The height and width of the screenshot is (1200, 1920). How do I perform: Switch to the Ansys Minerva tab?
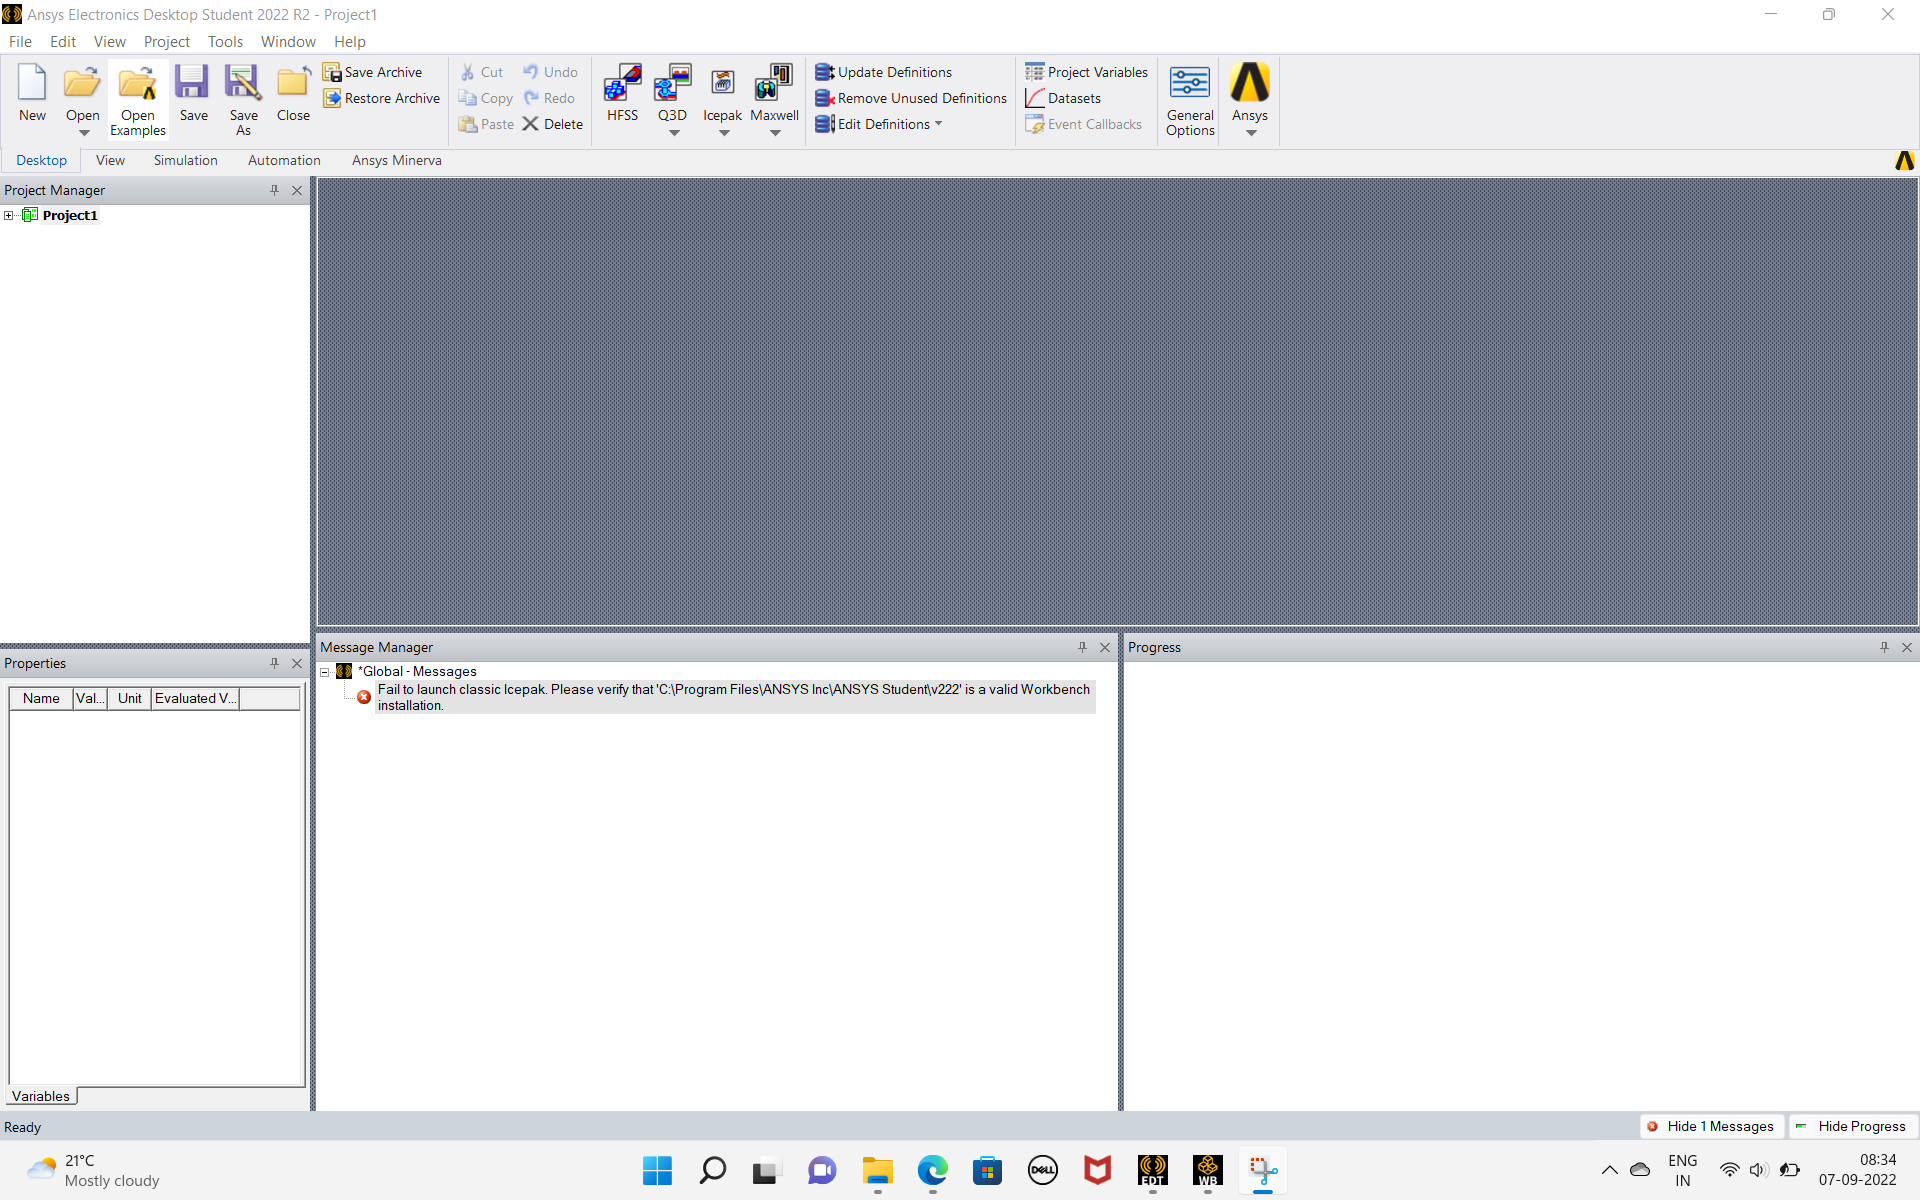(x=397, y=160)
